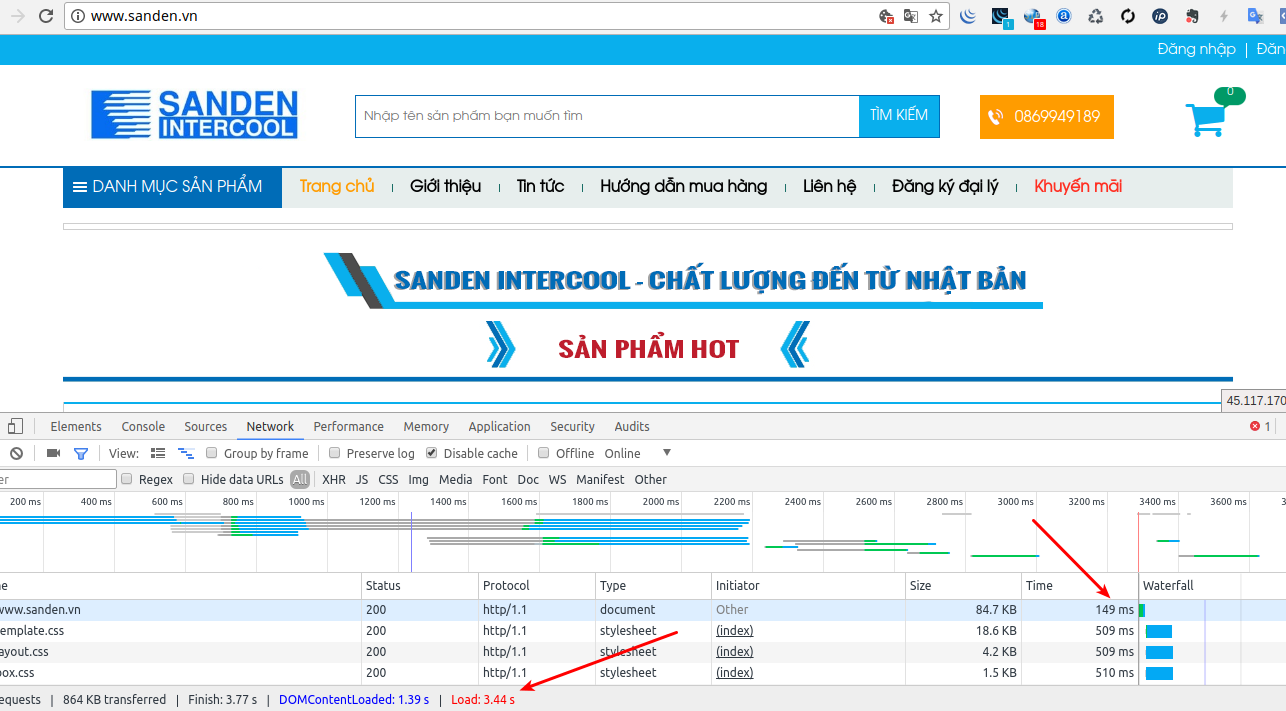Switch to large request rows view icon
Screen dimensions: 1286x711
158,453
